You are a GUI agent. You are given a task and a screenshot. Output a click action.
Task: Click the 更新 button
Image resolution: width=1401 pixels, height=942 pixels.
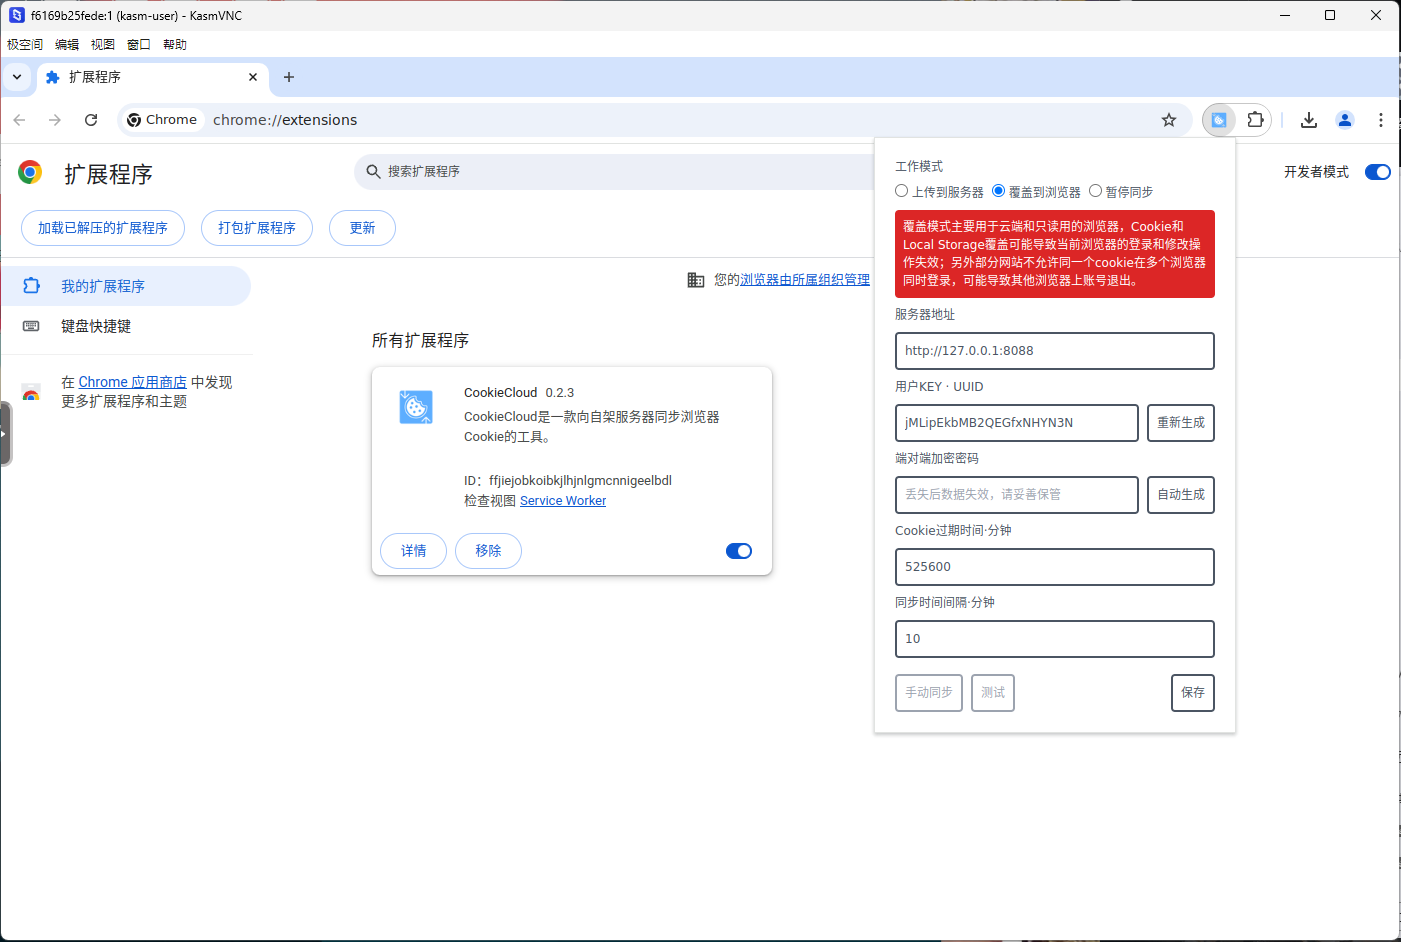pyautogui.click(x=362, y=228)
